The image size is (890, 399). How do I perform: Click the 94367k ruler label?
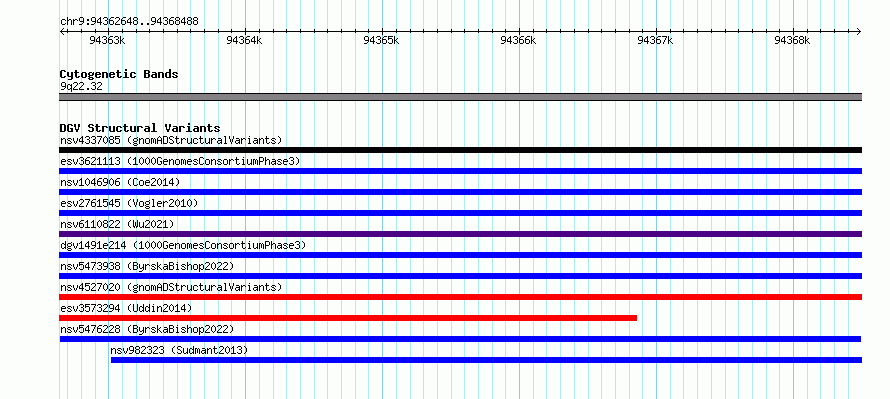pos(656,40)
